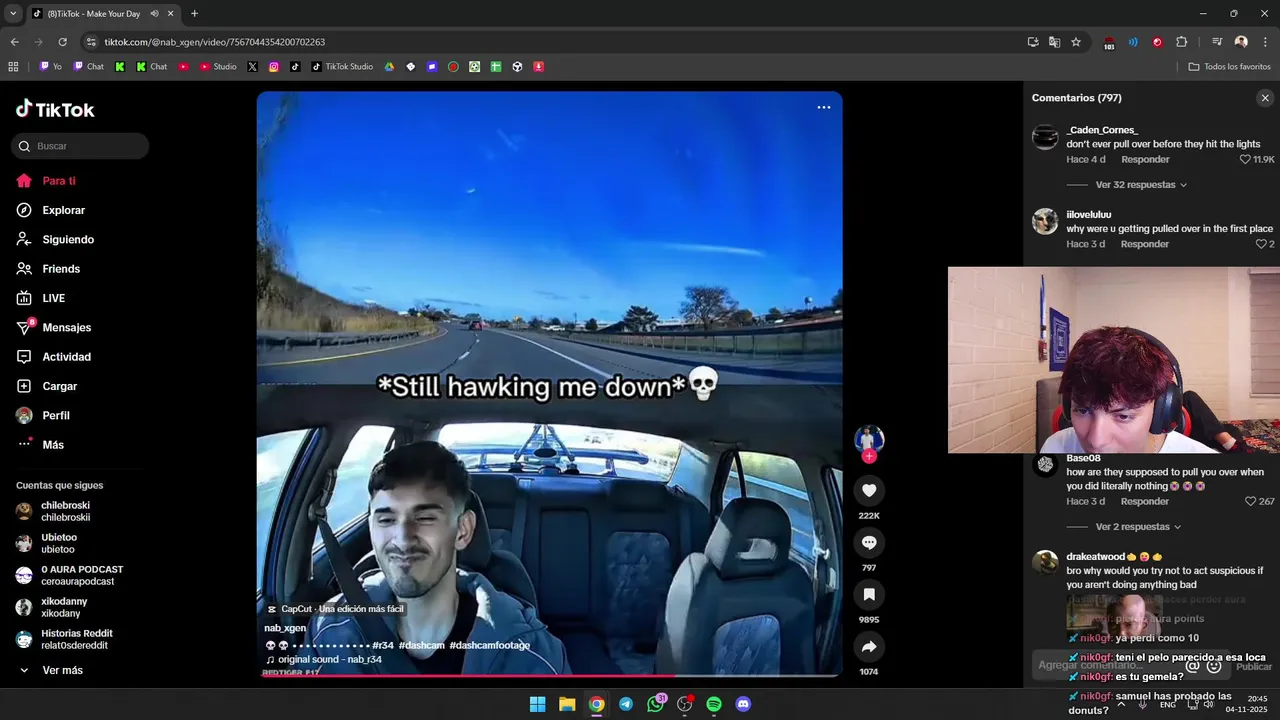Click the #dashcamfootage hashtag
The height and width of the screenshot is (720, 1280).
[490, 645]
